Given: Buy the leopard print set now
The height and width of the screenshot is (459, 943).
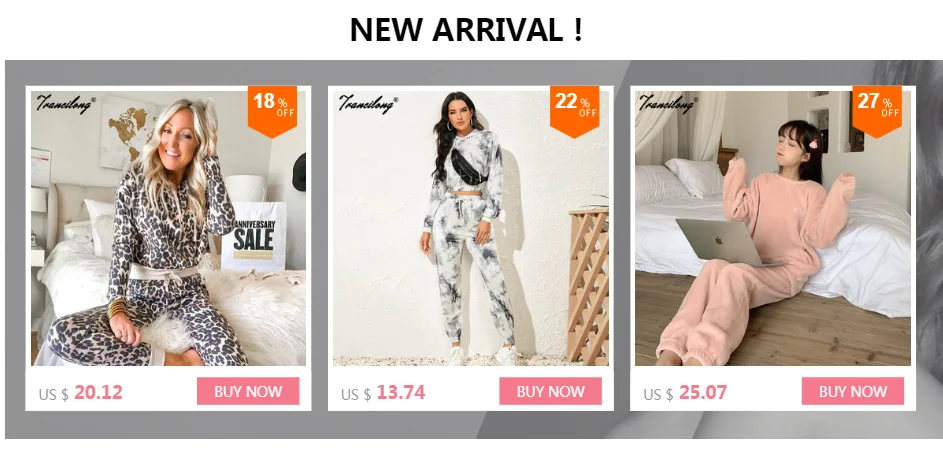Looking at the screenshot, I should (x=248, y=391).
